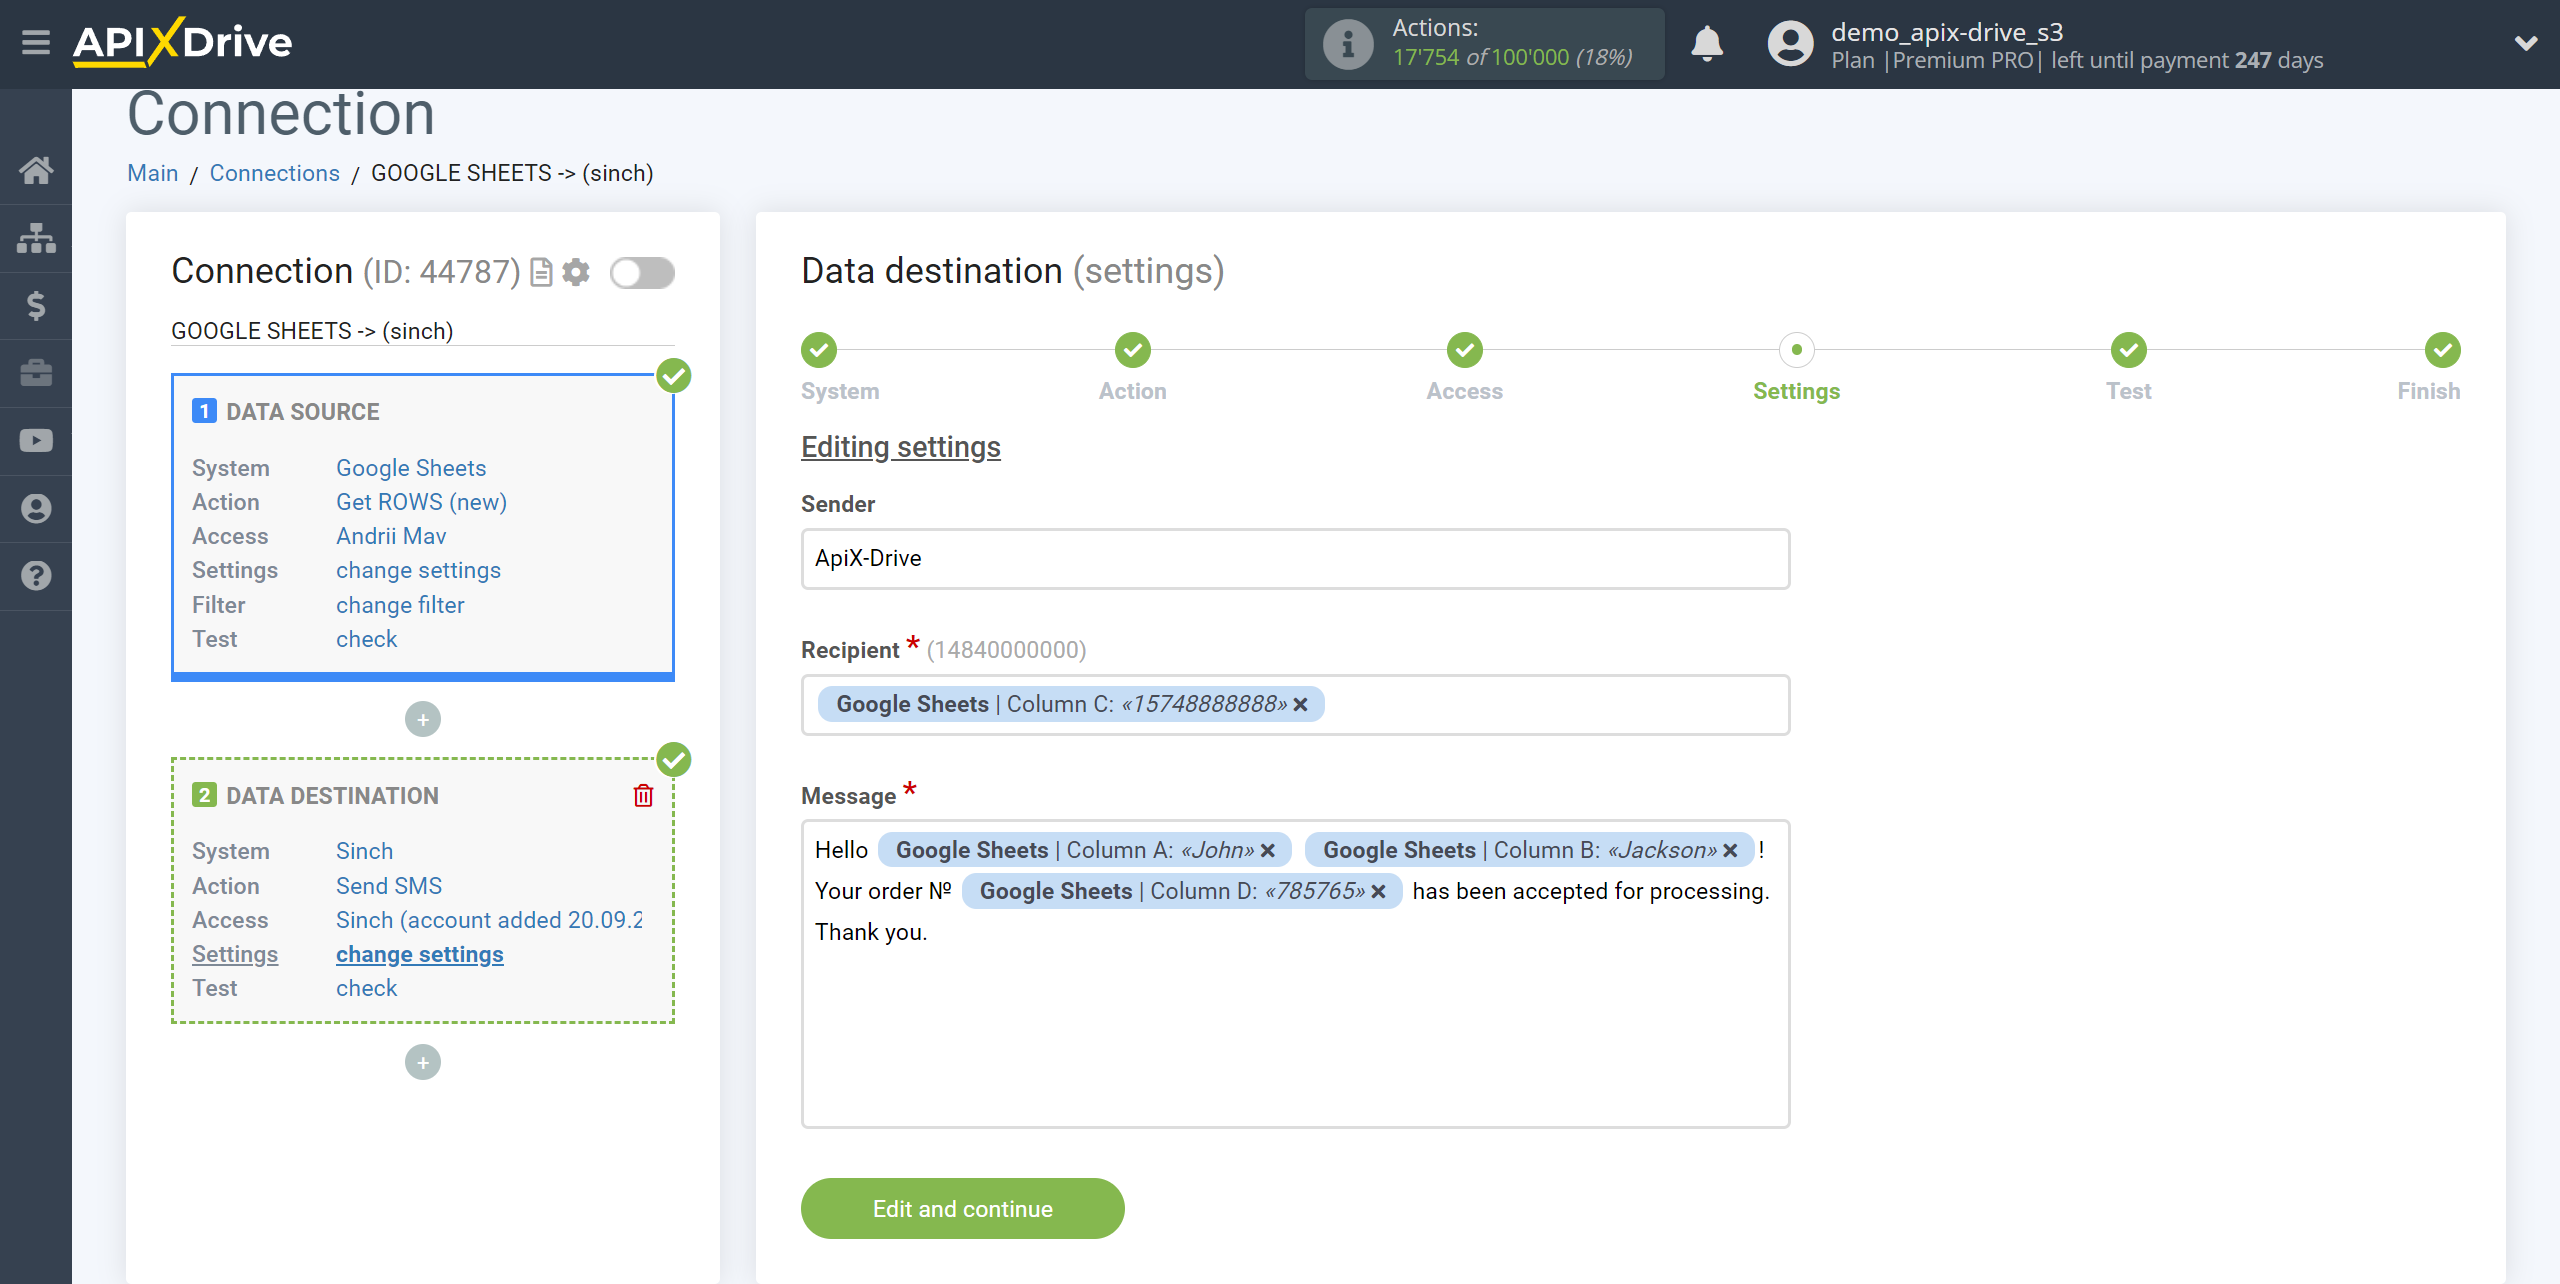The width and height of the screenshot is (2560, 1284).
Task: Add a step after Data Destination
Action: coord(423,1062)
